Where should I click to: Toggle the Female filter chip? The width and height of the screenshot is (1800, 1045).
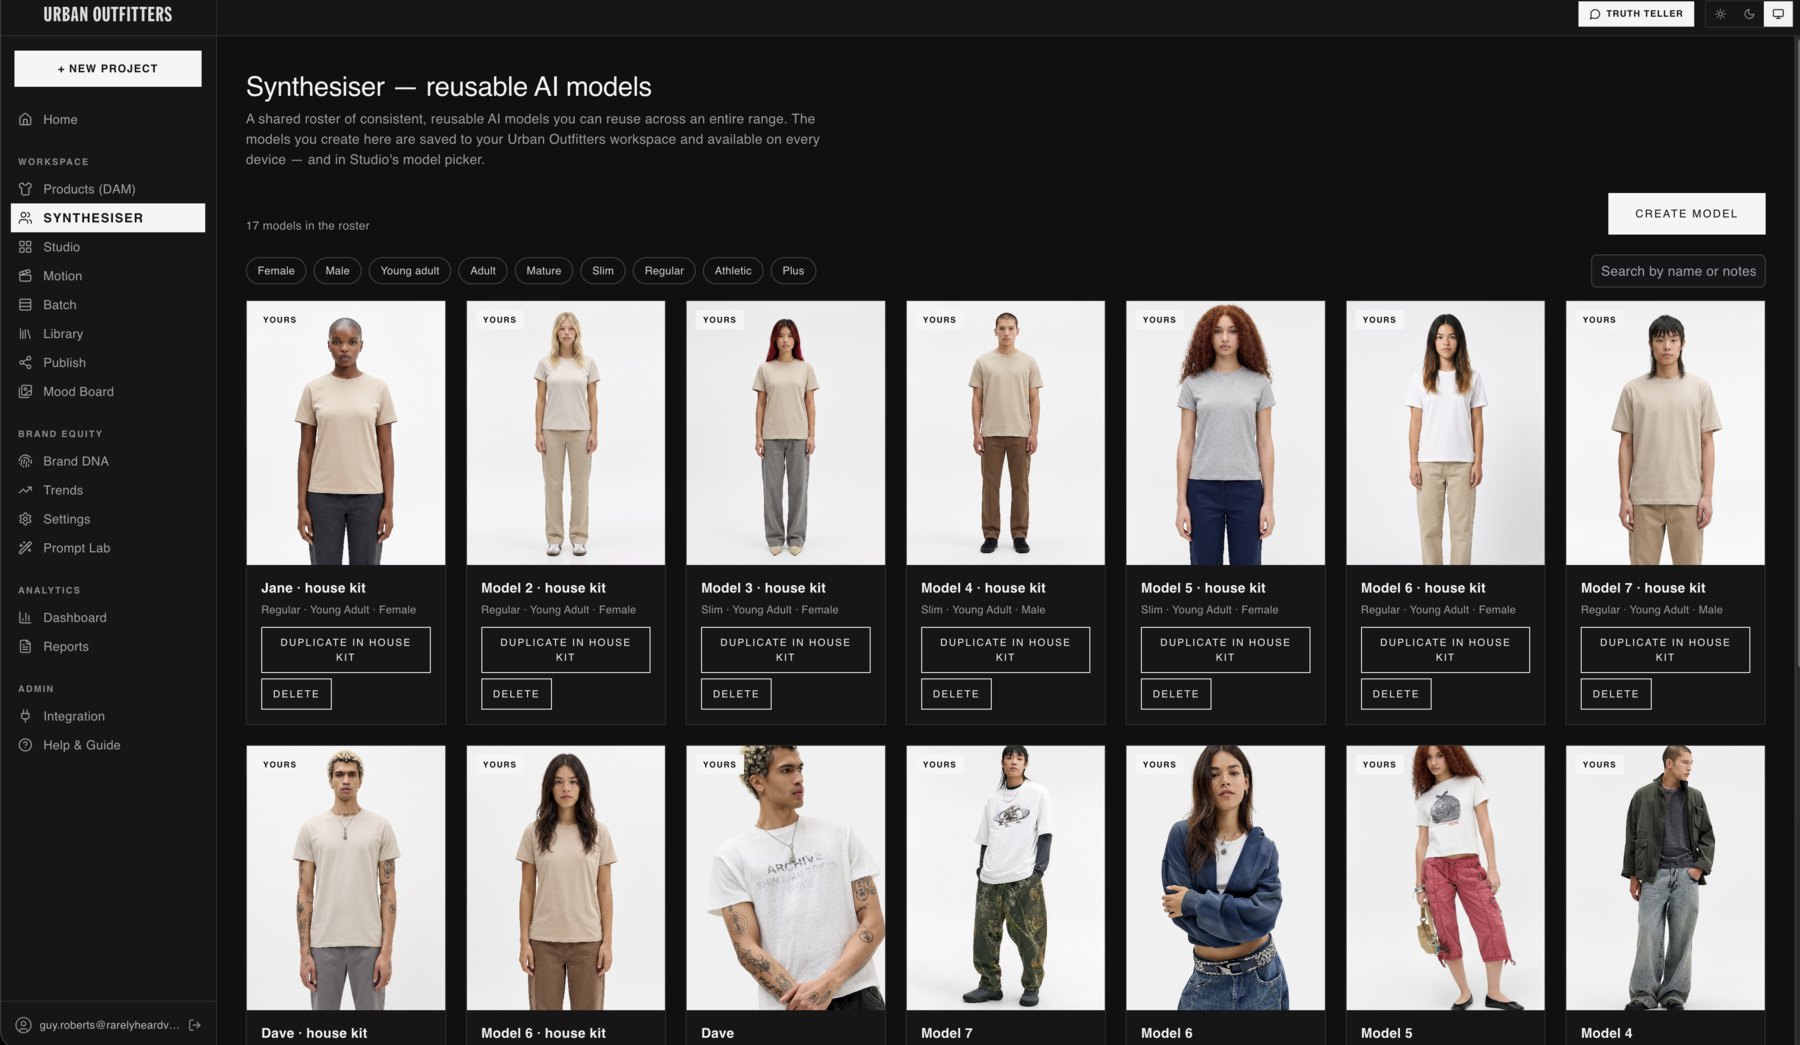coord(276,271)
